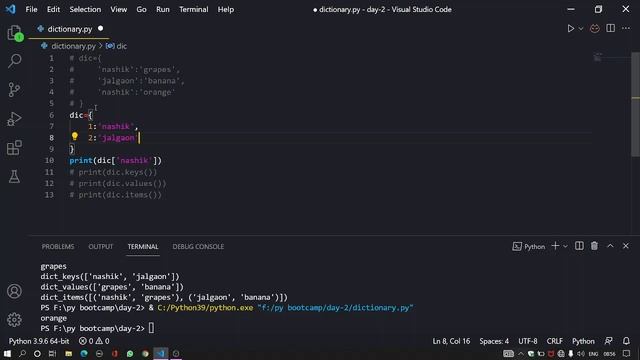Viewport: 640px width, 360px height.
Task: Open errors and warnings count in status bar
Action: 94,341
